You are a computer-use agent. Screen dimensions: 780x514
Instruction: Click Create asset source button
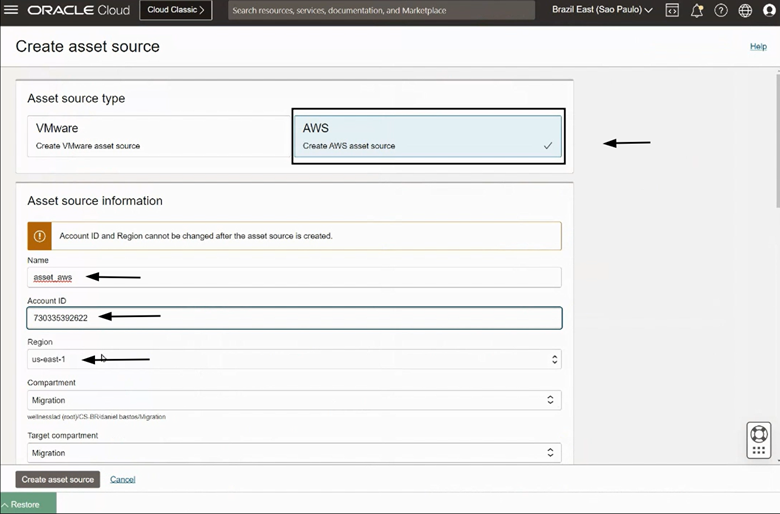pyautogui.click(x=58, y=479)
